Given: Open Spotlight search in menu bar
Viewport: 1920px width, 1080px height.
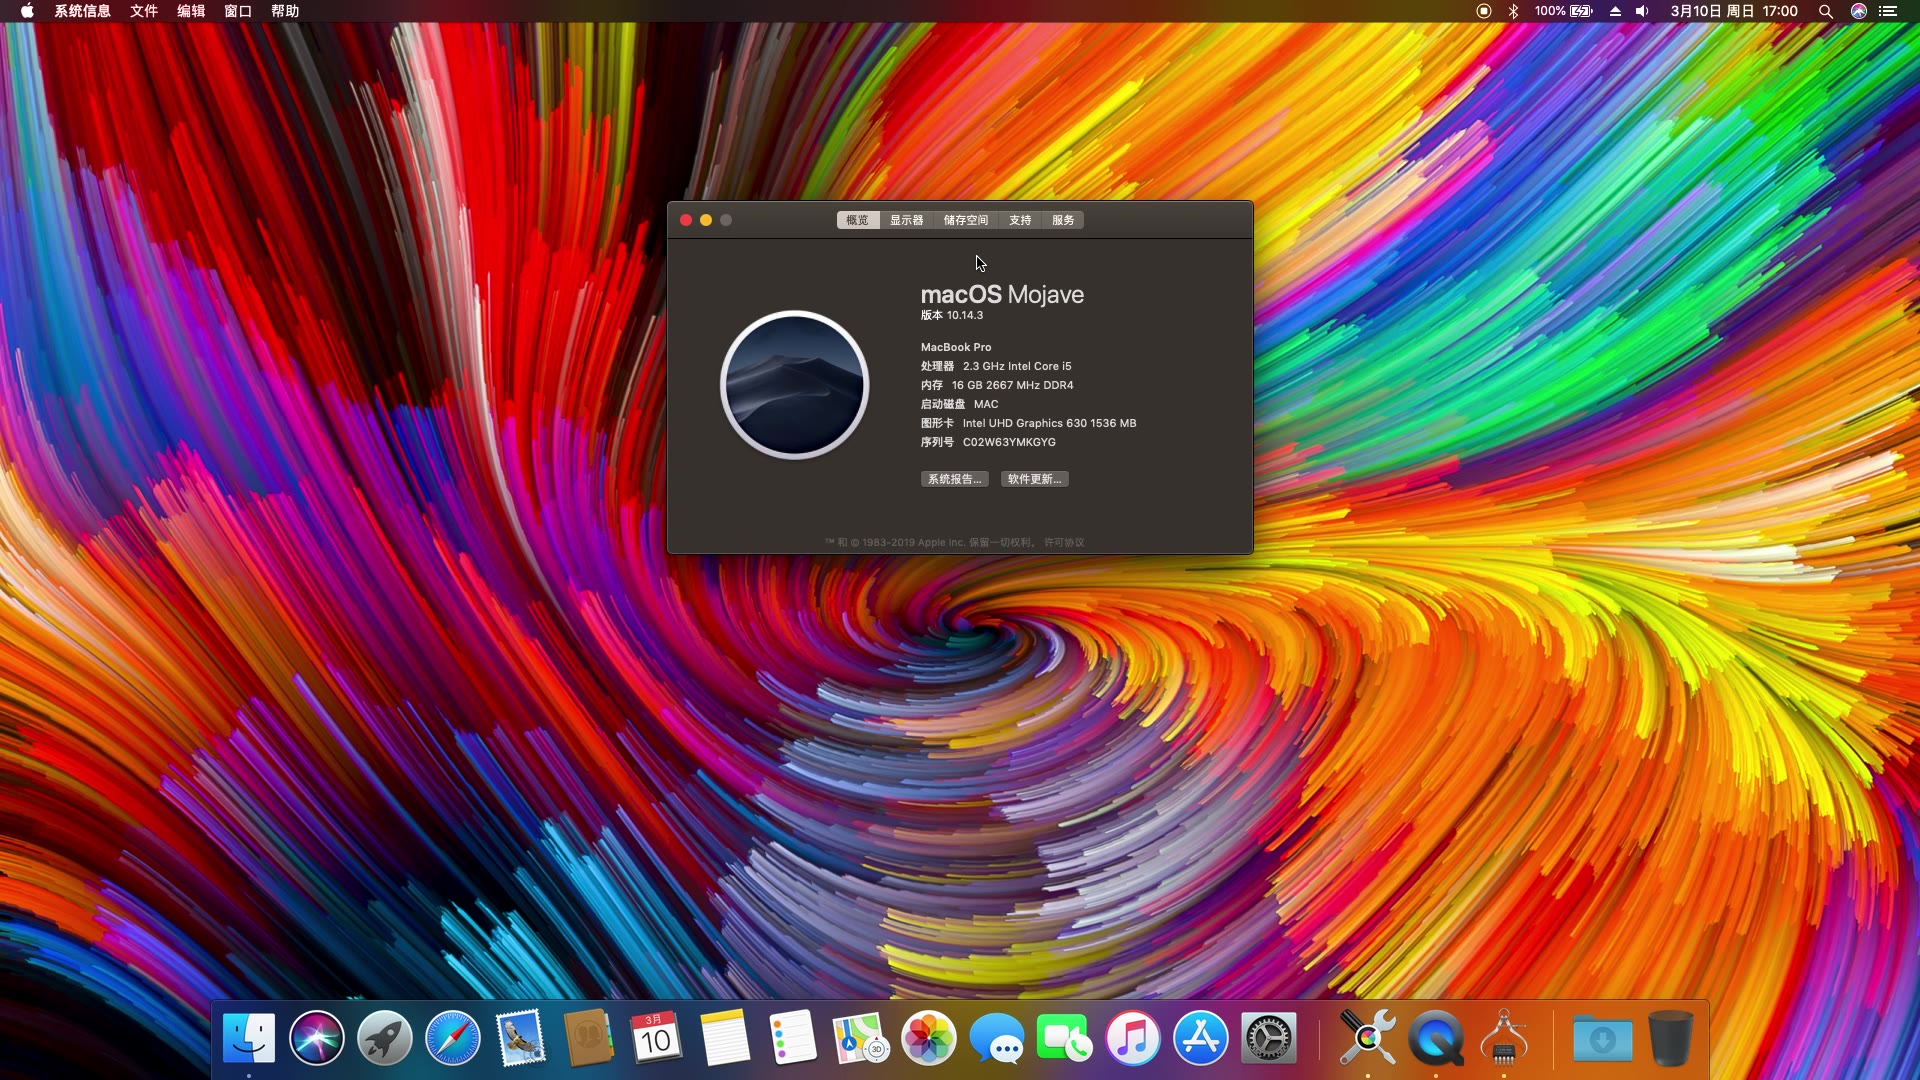Looking at the screenshot, I should tap(1825, 11).
